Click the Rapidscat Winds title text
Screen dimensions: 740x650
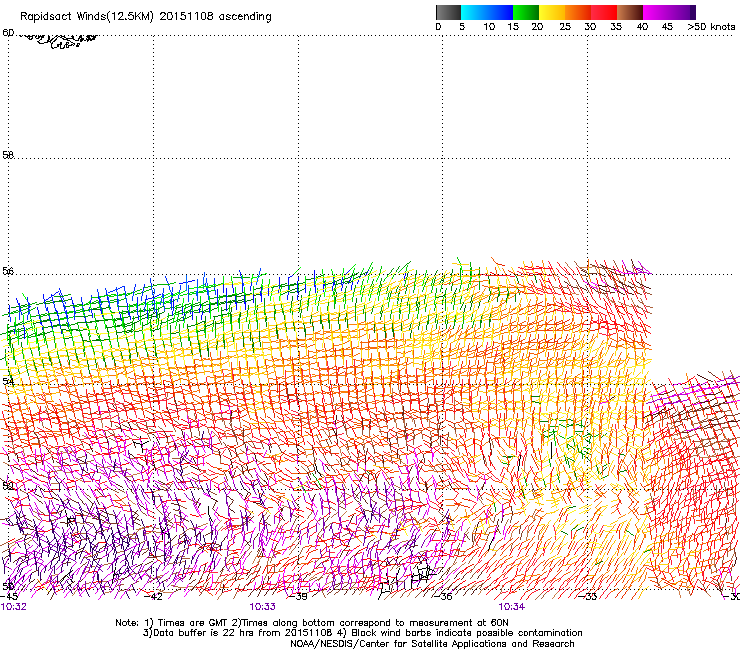[146, 17]
